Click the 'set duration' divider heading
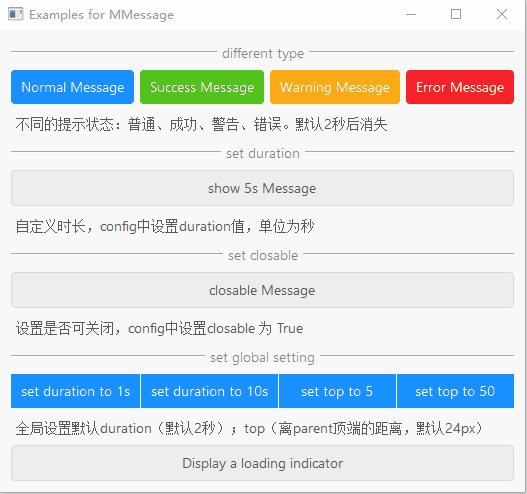The height and width of the screenshot is (494, 527). pyautogui.click(x=263, y=154)
